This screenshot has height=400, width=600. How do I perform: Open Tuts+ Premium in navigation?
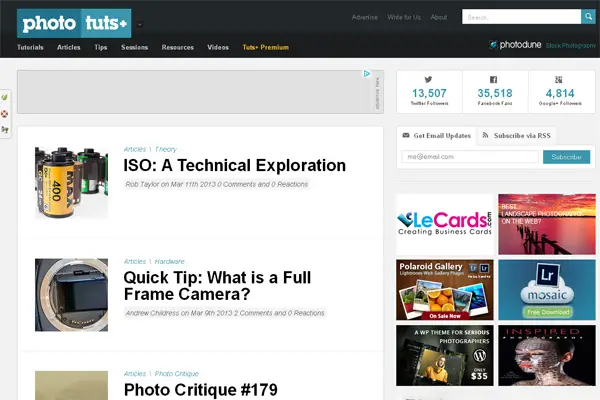[x=266, y=47]
